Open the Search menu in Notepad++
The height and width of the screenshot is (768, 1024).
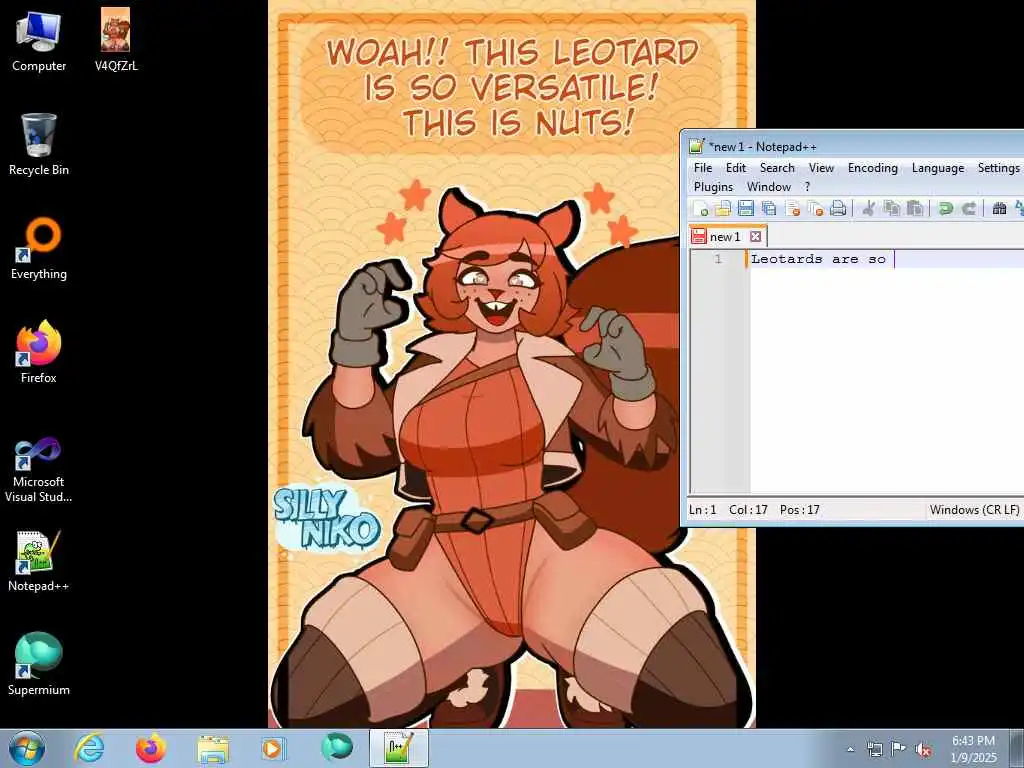coord(777,168)
